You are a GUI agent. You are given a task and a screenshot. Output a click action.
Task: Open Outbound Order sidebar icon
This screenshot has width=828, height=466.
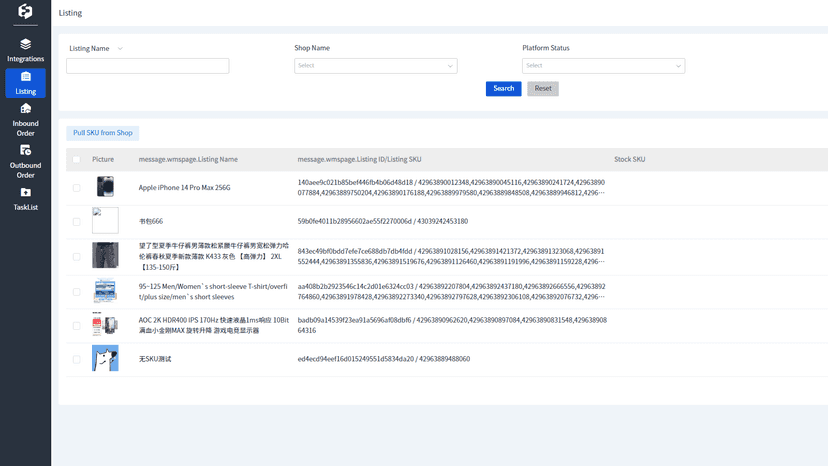[x=25, y=150]
